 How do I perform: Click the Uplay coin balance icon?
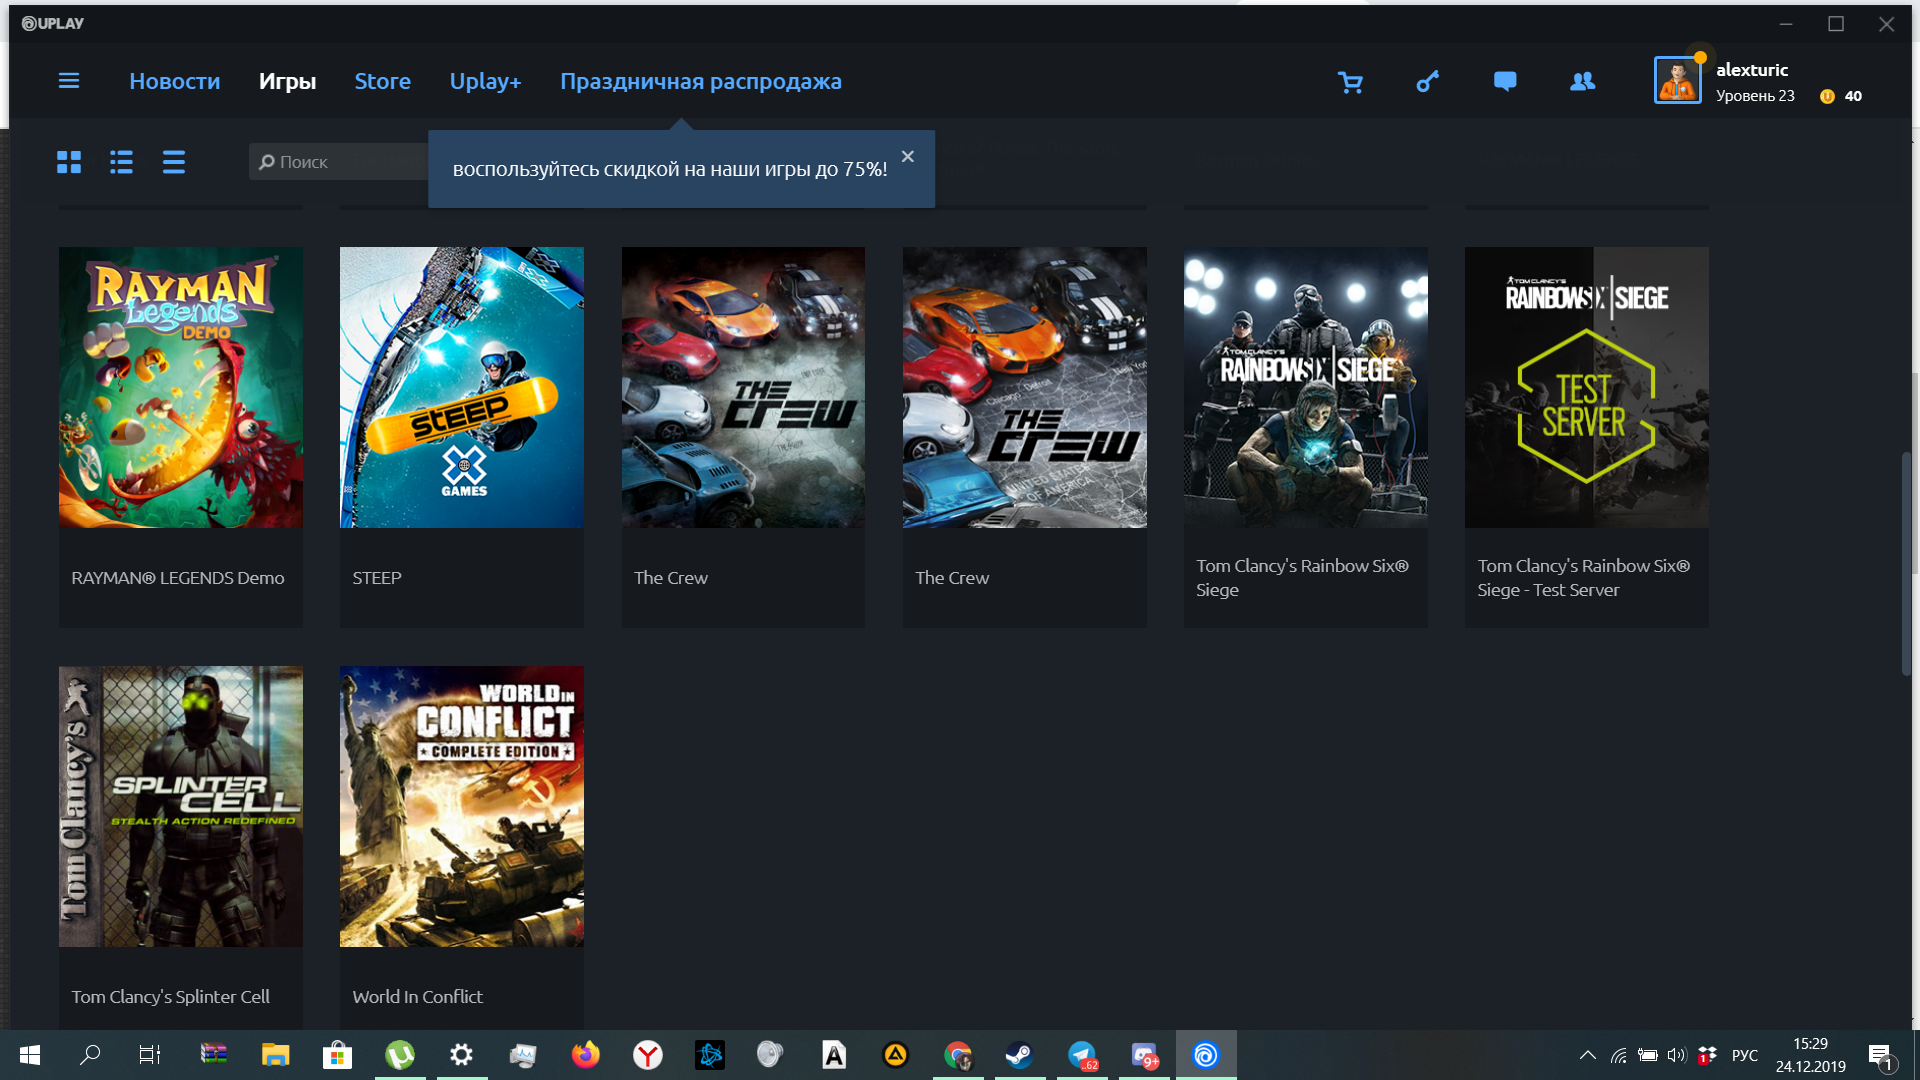tap(1827, 96)
